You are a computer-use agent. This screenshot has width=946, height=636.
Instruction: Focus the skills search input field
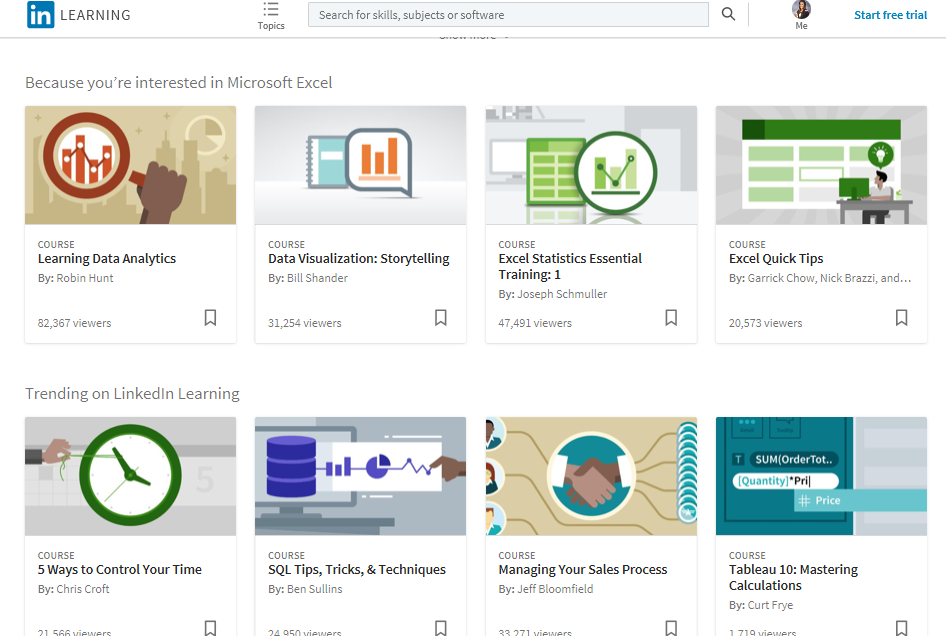click(x=508, y=15)
